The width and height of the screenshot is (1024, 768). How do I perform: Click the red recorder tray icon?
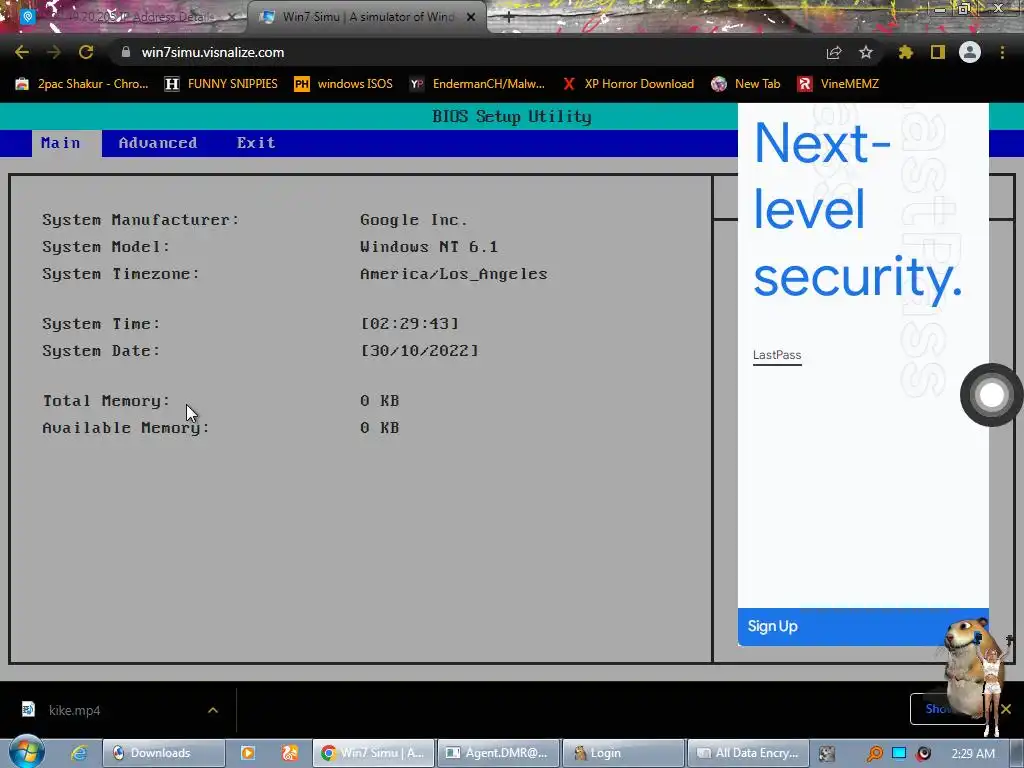pos(923,754)
